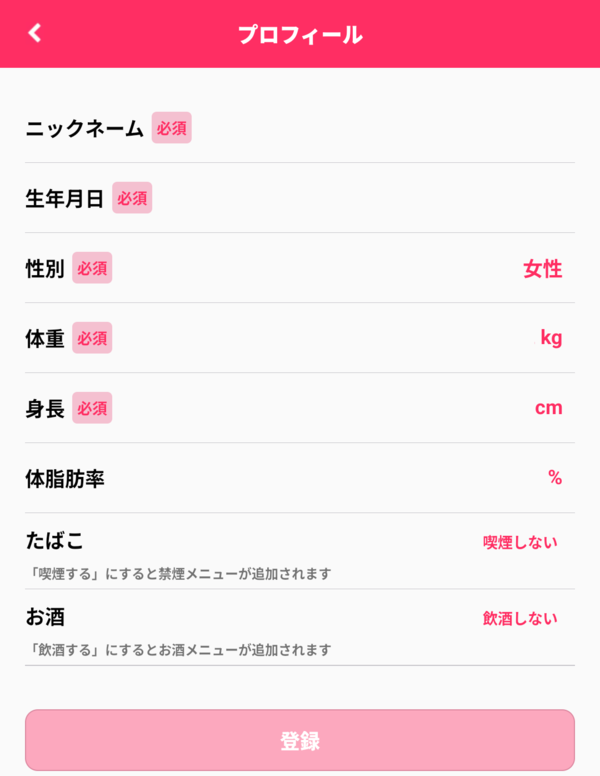Viewport: 600px width, 776px height.
Task: Open the 性別 selector showing 女性
Action: [300, 268]
